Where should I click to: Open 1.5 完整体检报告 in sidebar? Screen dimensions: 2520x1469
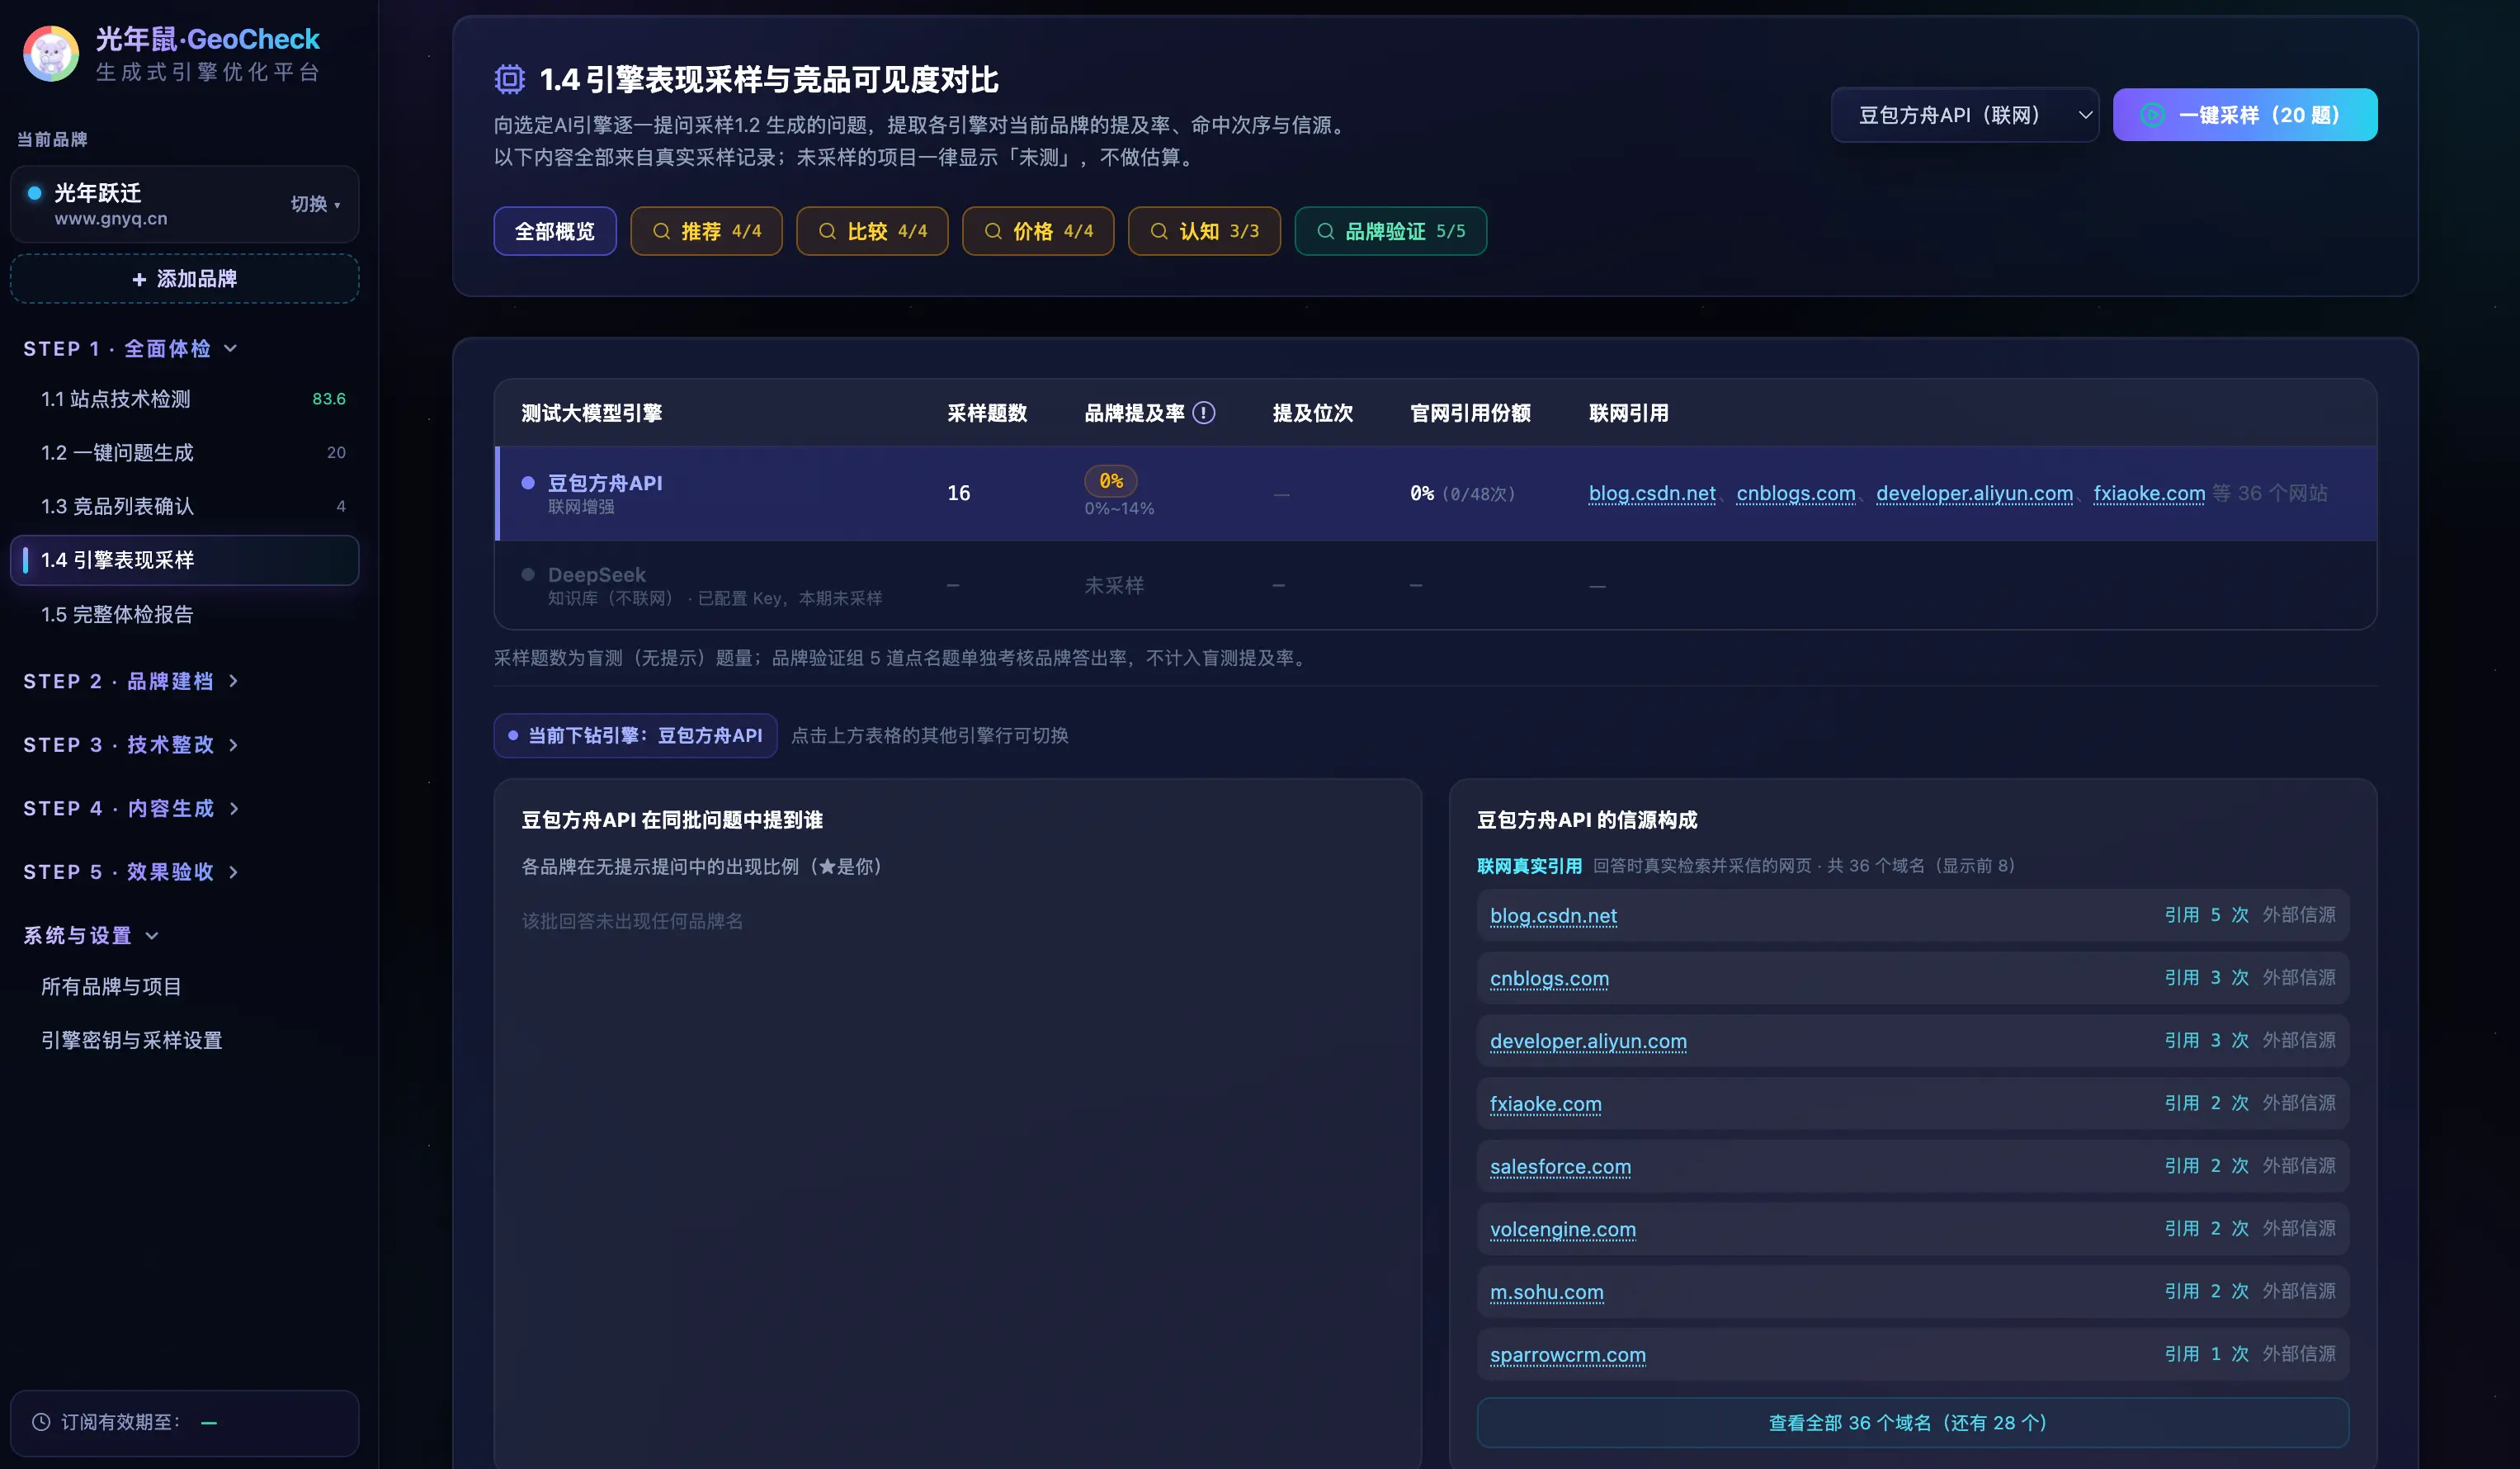pos(185,614)
